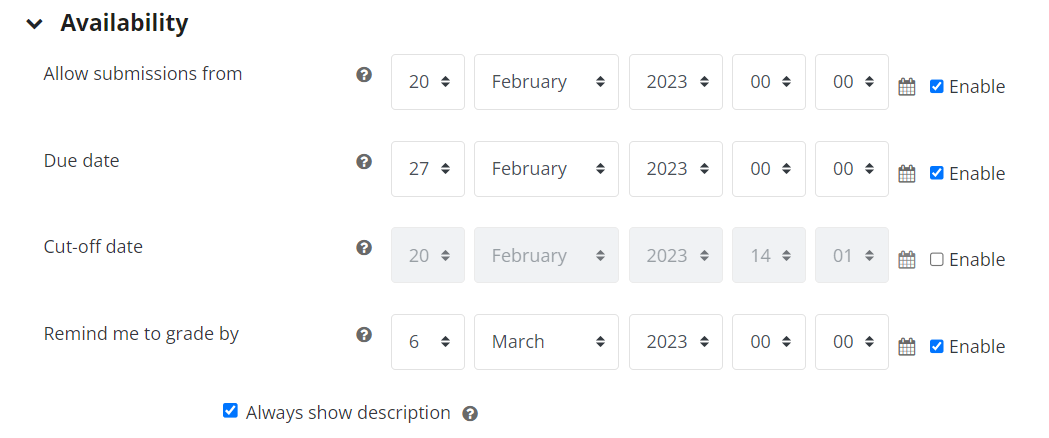Uncheck Enable for Due date
Screen dimensions: 1049x438
point(937,173)
